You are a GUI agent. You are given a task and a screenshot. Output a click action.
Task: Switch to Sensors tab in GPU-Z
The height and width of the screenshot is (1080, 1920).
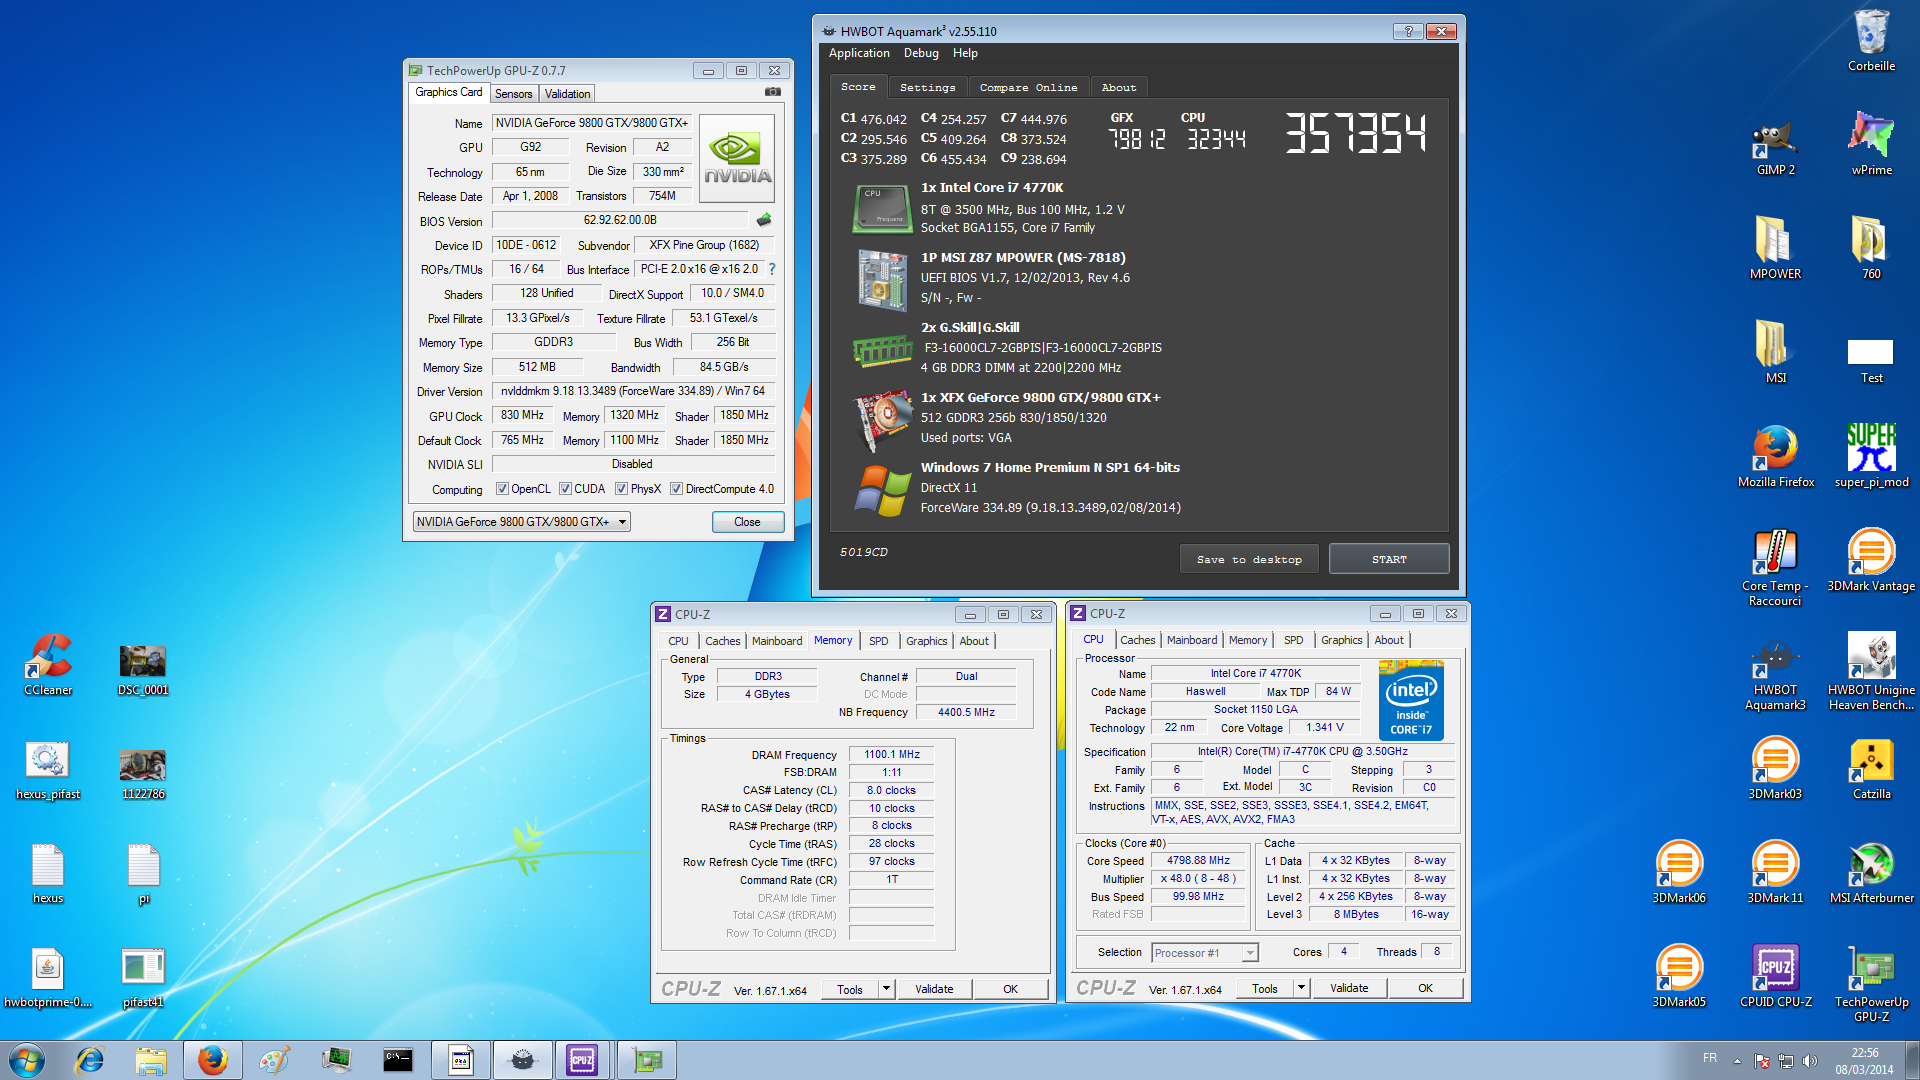click(x=513, y=94)
